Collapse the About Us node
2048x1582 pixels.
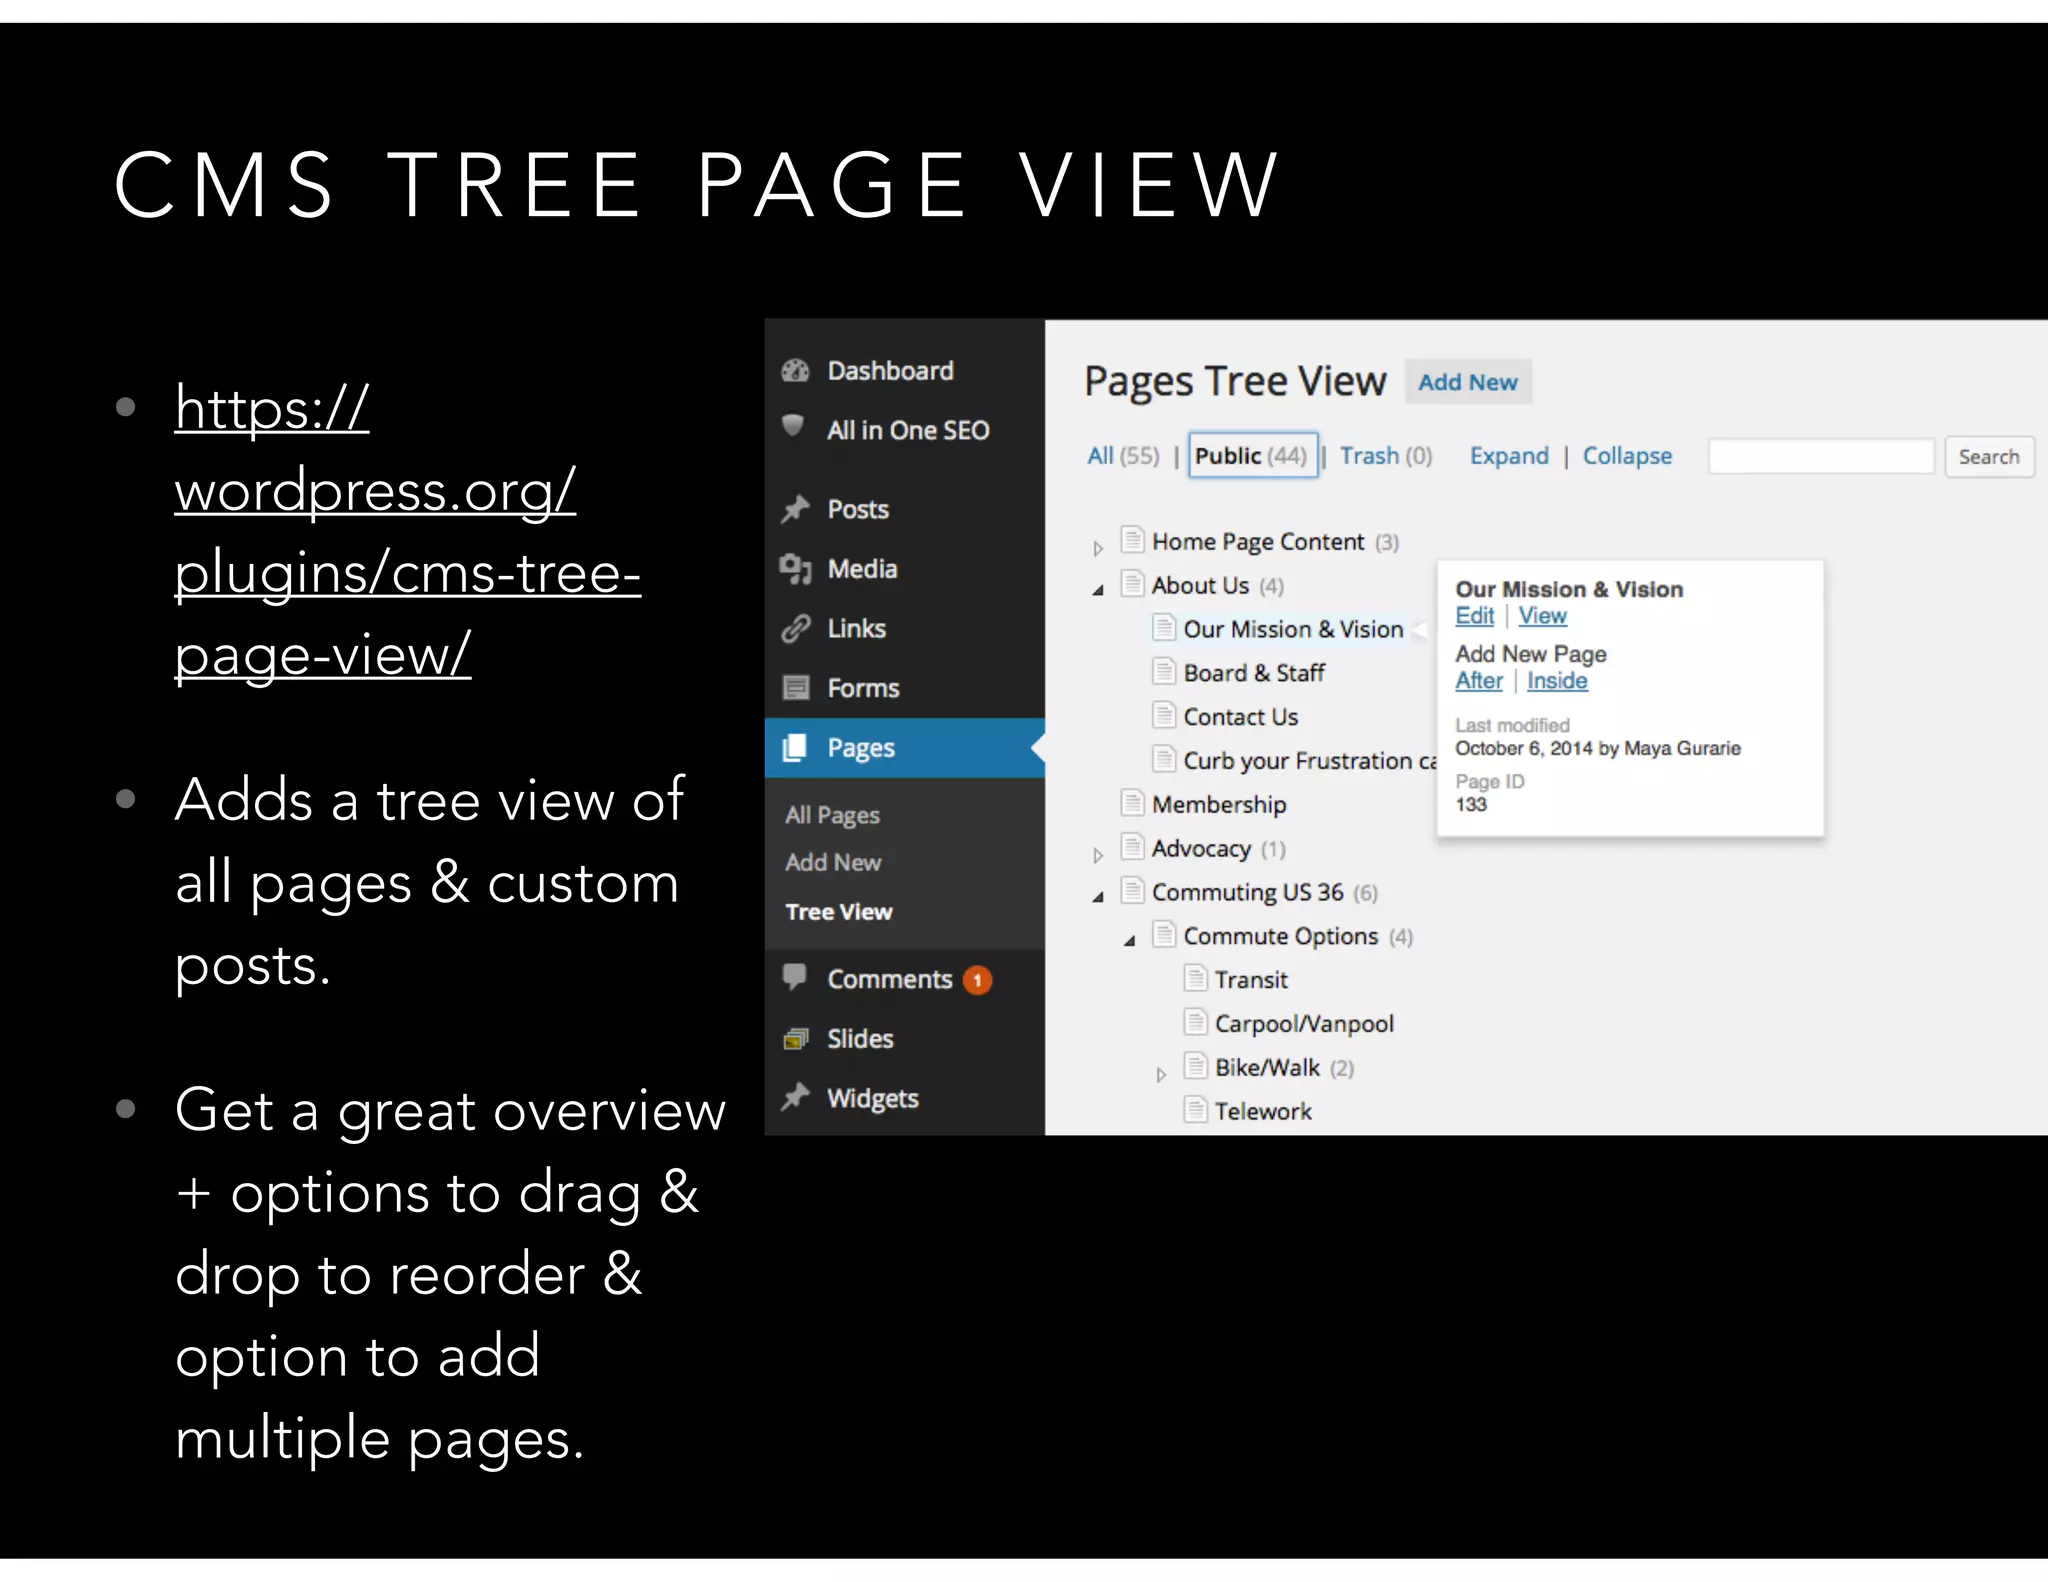[1098, 590]
